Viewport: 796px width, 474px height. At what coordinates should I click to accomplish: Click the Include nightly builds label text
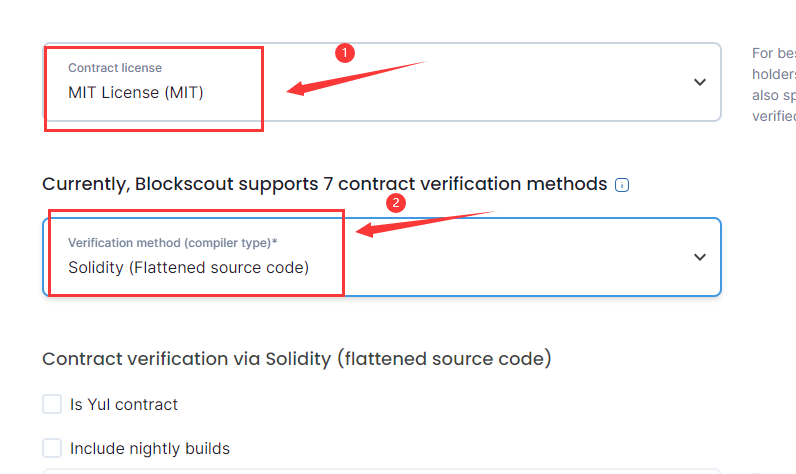tap(150, 449)
